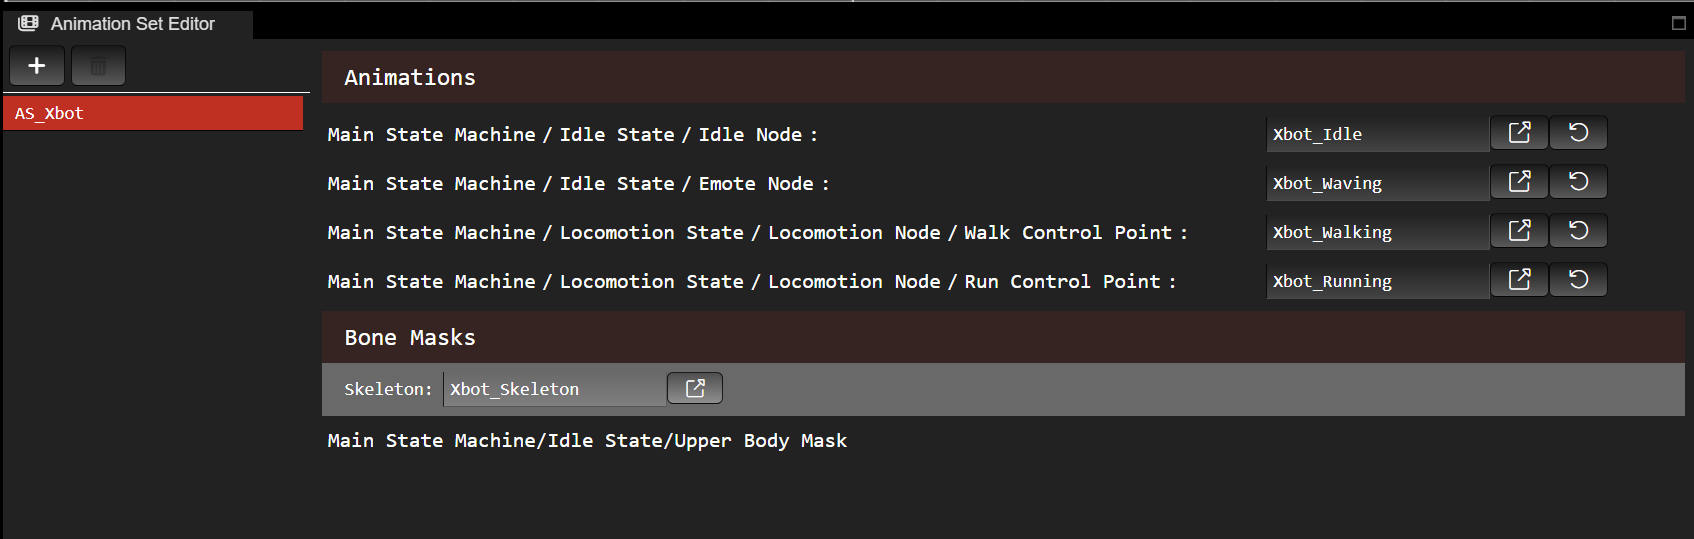Click the Xbot_Skeleton skeleton field
1694x539 pixels.
(x=554, y=389)
